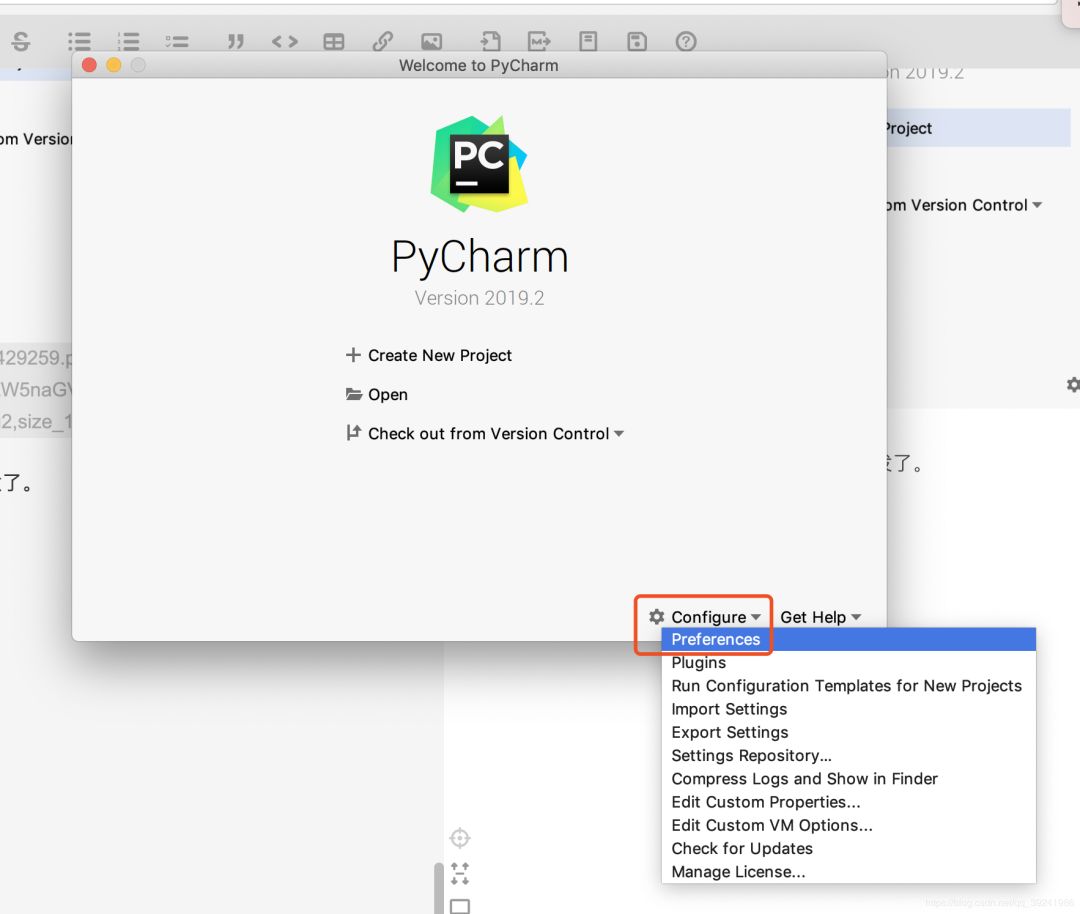
Task: Insert a table from the editor toolbar
Action: coord(333,41)
